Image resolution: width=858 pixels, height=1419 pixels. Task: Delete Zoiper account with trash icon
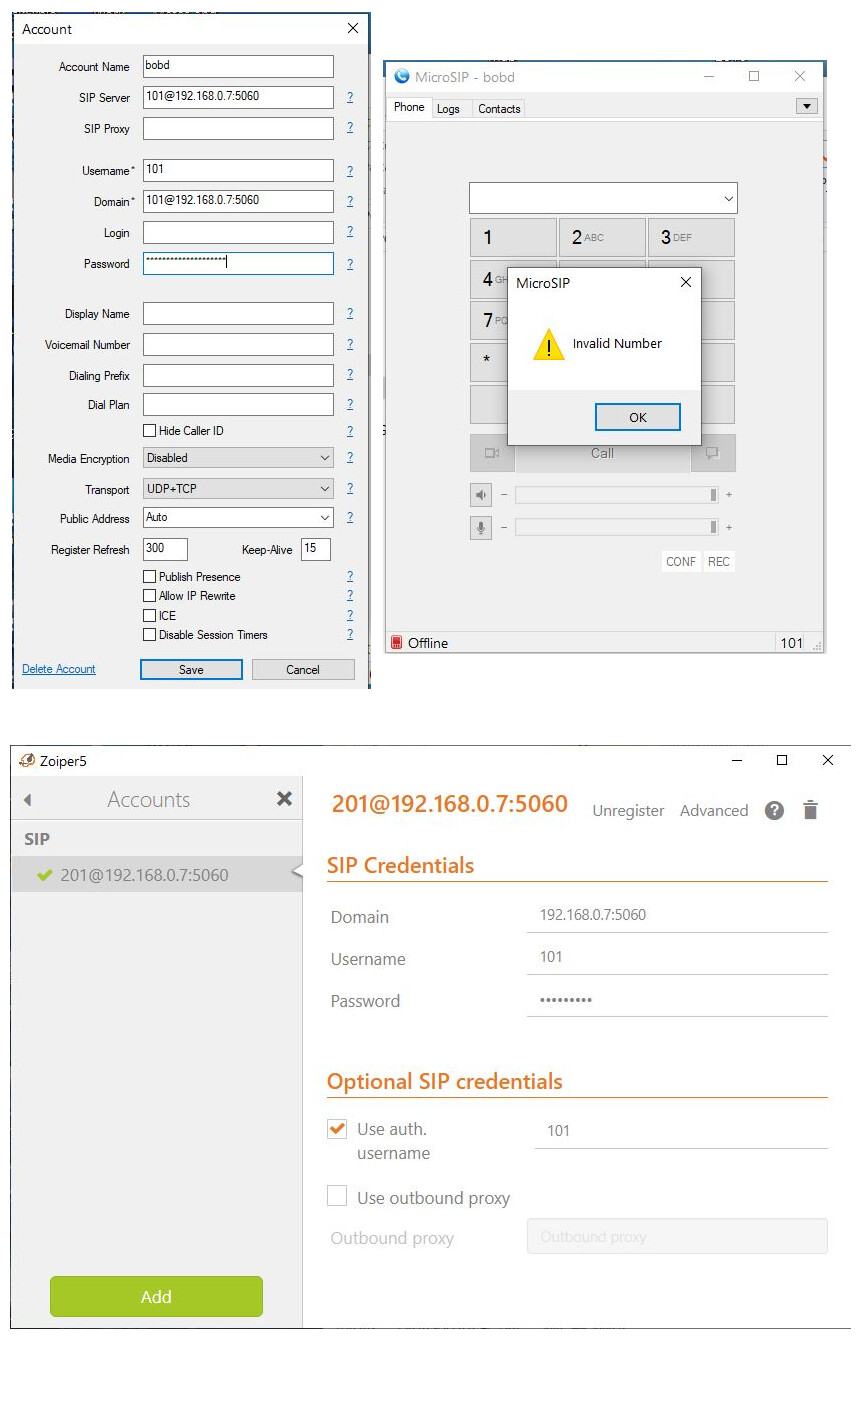pos(810,810)
